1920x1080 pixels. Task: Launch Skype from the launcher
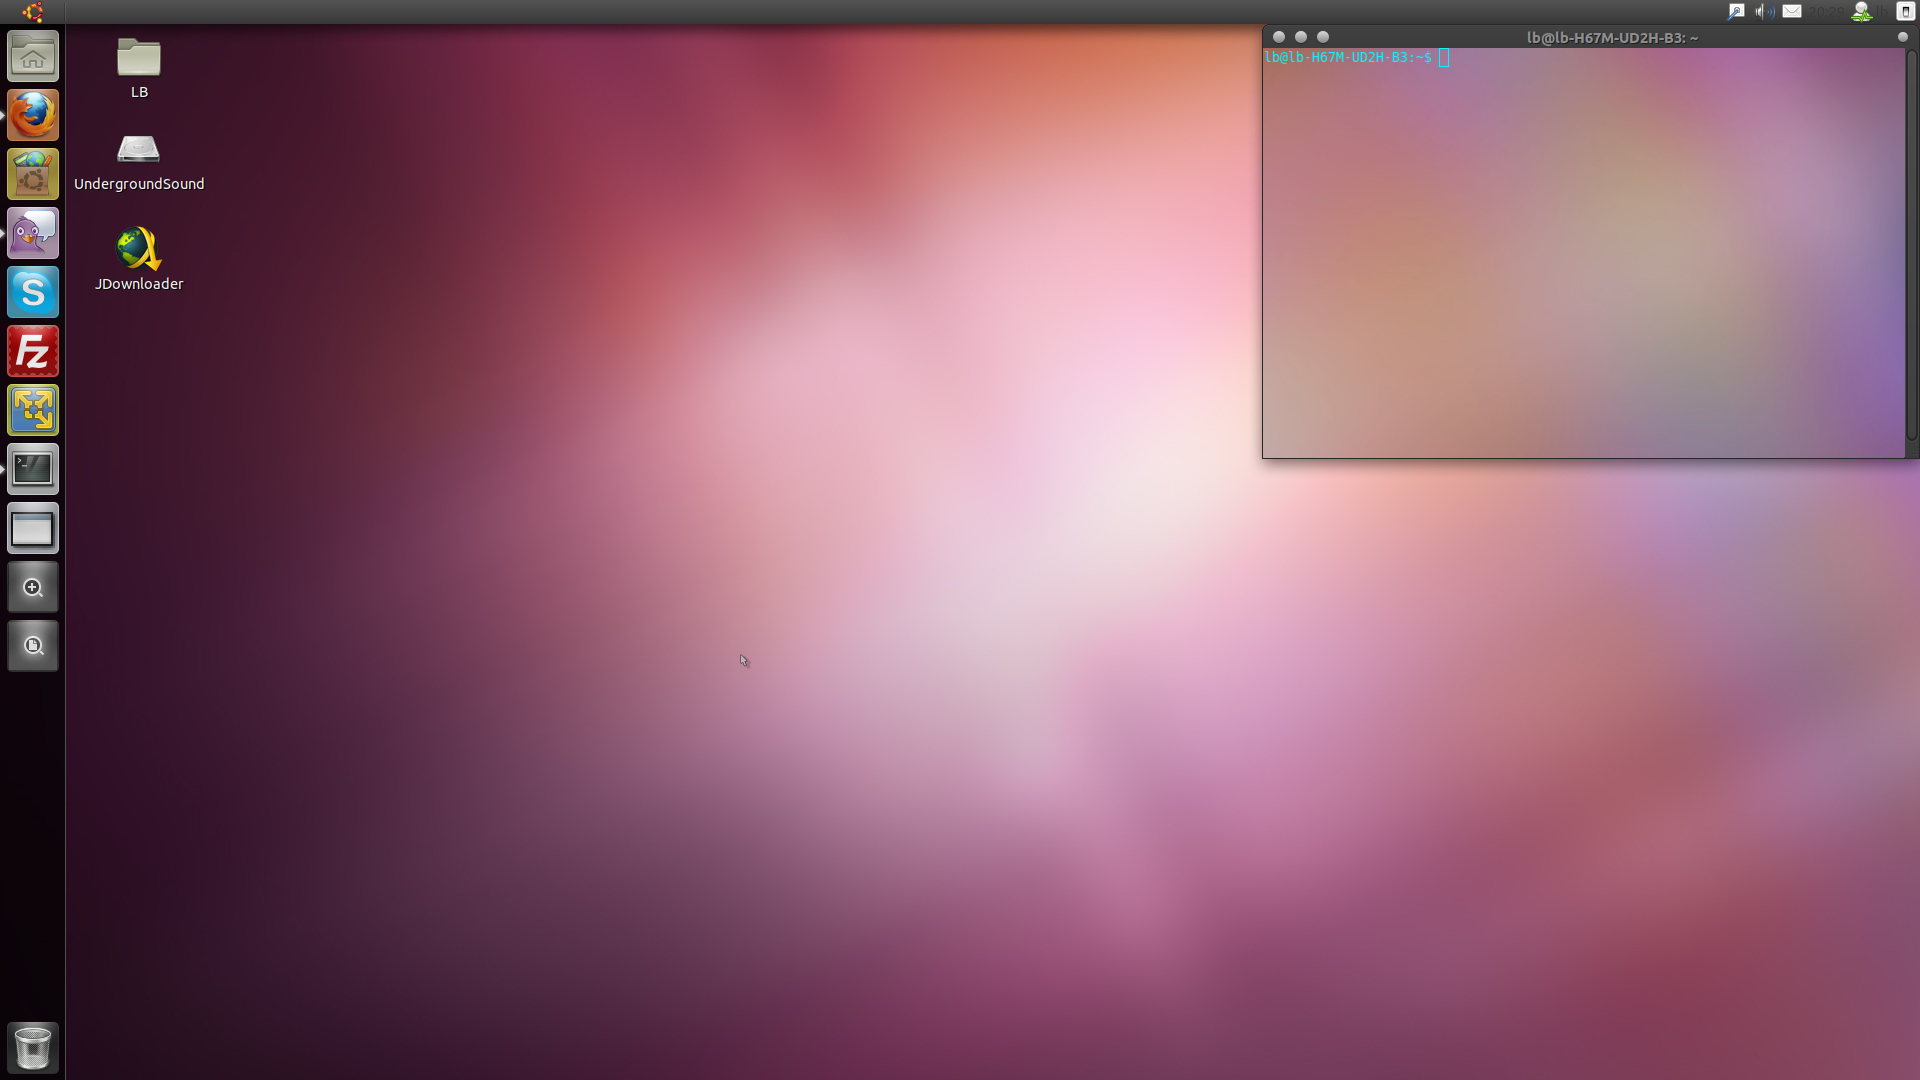[33, 292]
